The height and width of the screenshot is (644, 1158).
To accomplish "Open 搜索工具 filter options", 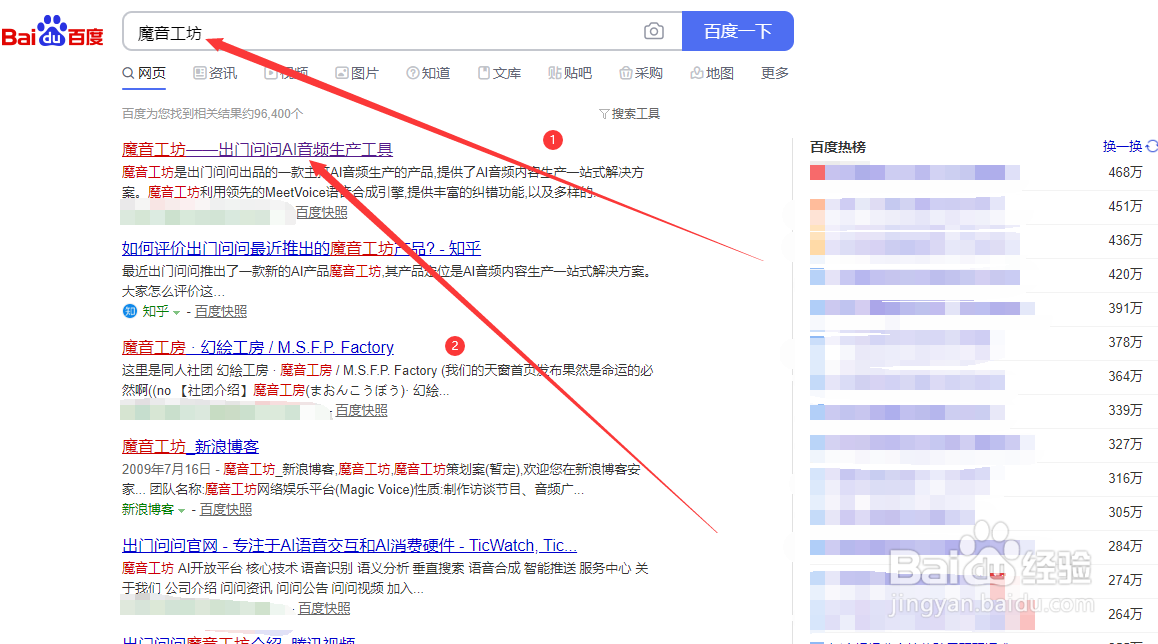I will [629, 114].
